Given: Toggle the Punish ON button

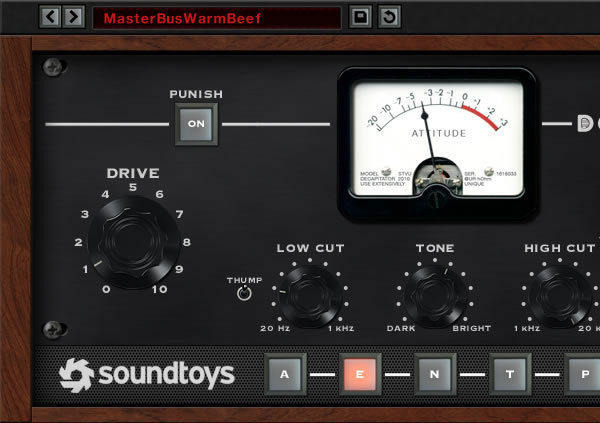Looking at the screenshot, I should pos(196,124).
